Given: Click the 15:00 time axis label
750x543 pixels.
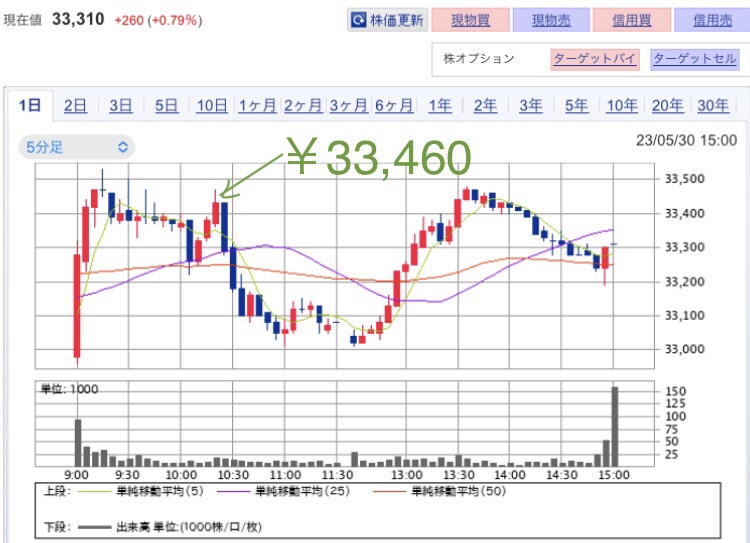Looking at the screenshot, I should click(614, 475).
